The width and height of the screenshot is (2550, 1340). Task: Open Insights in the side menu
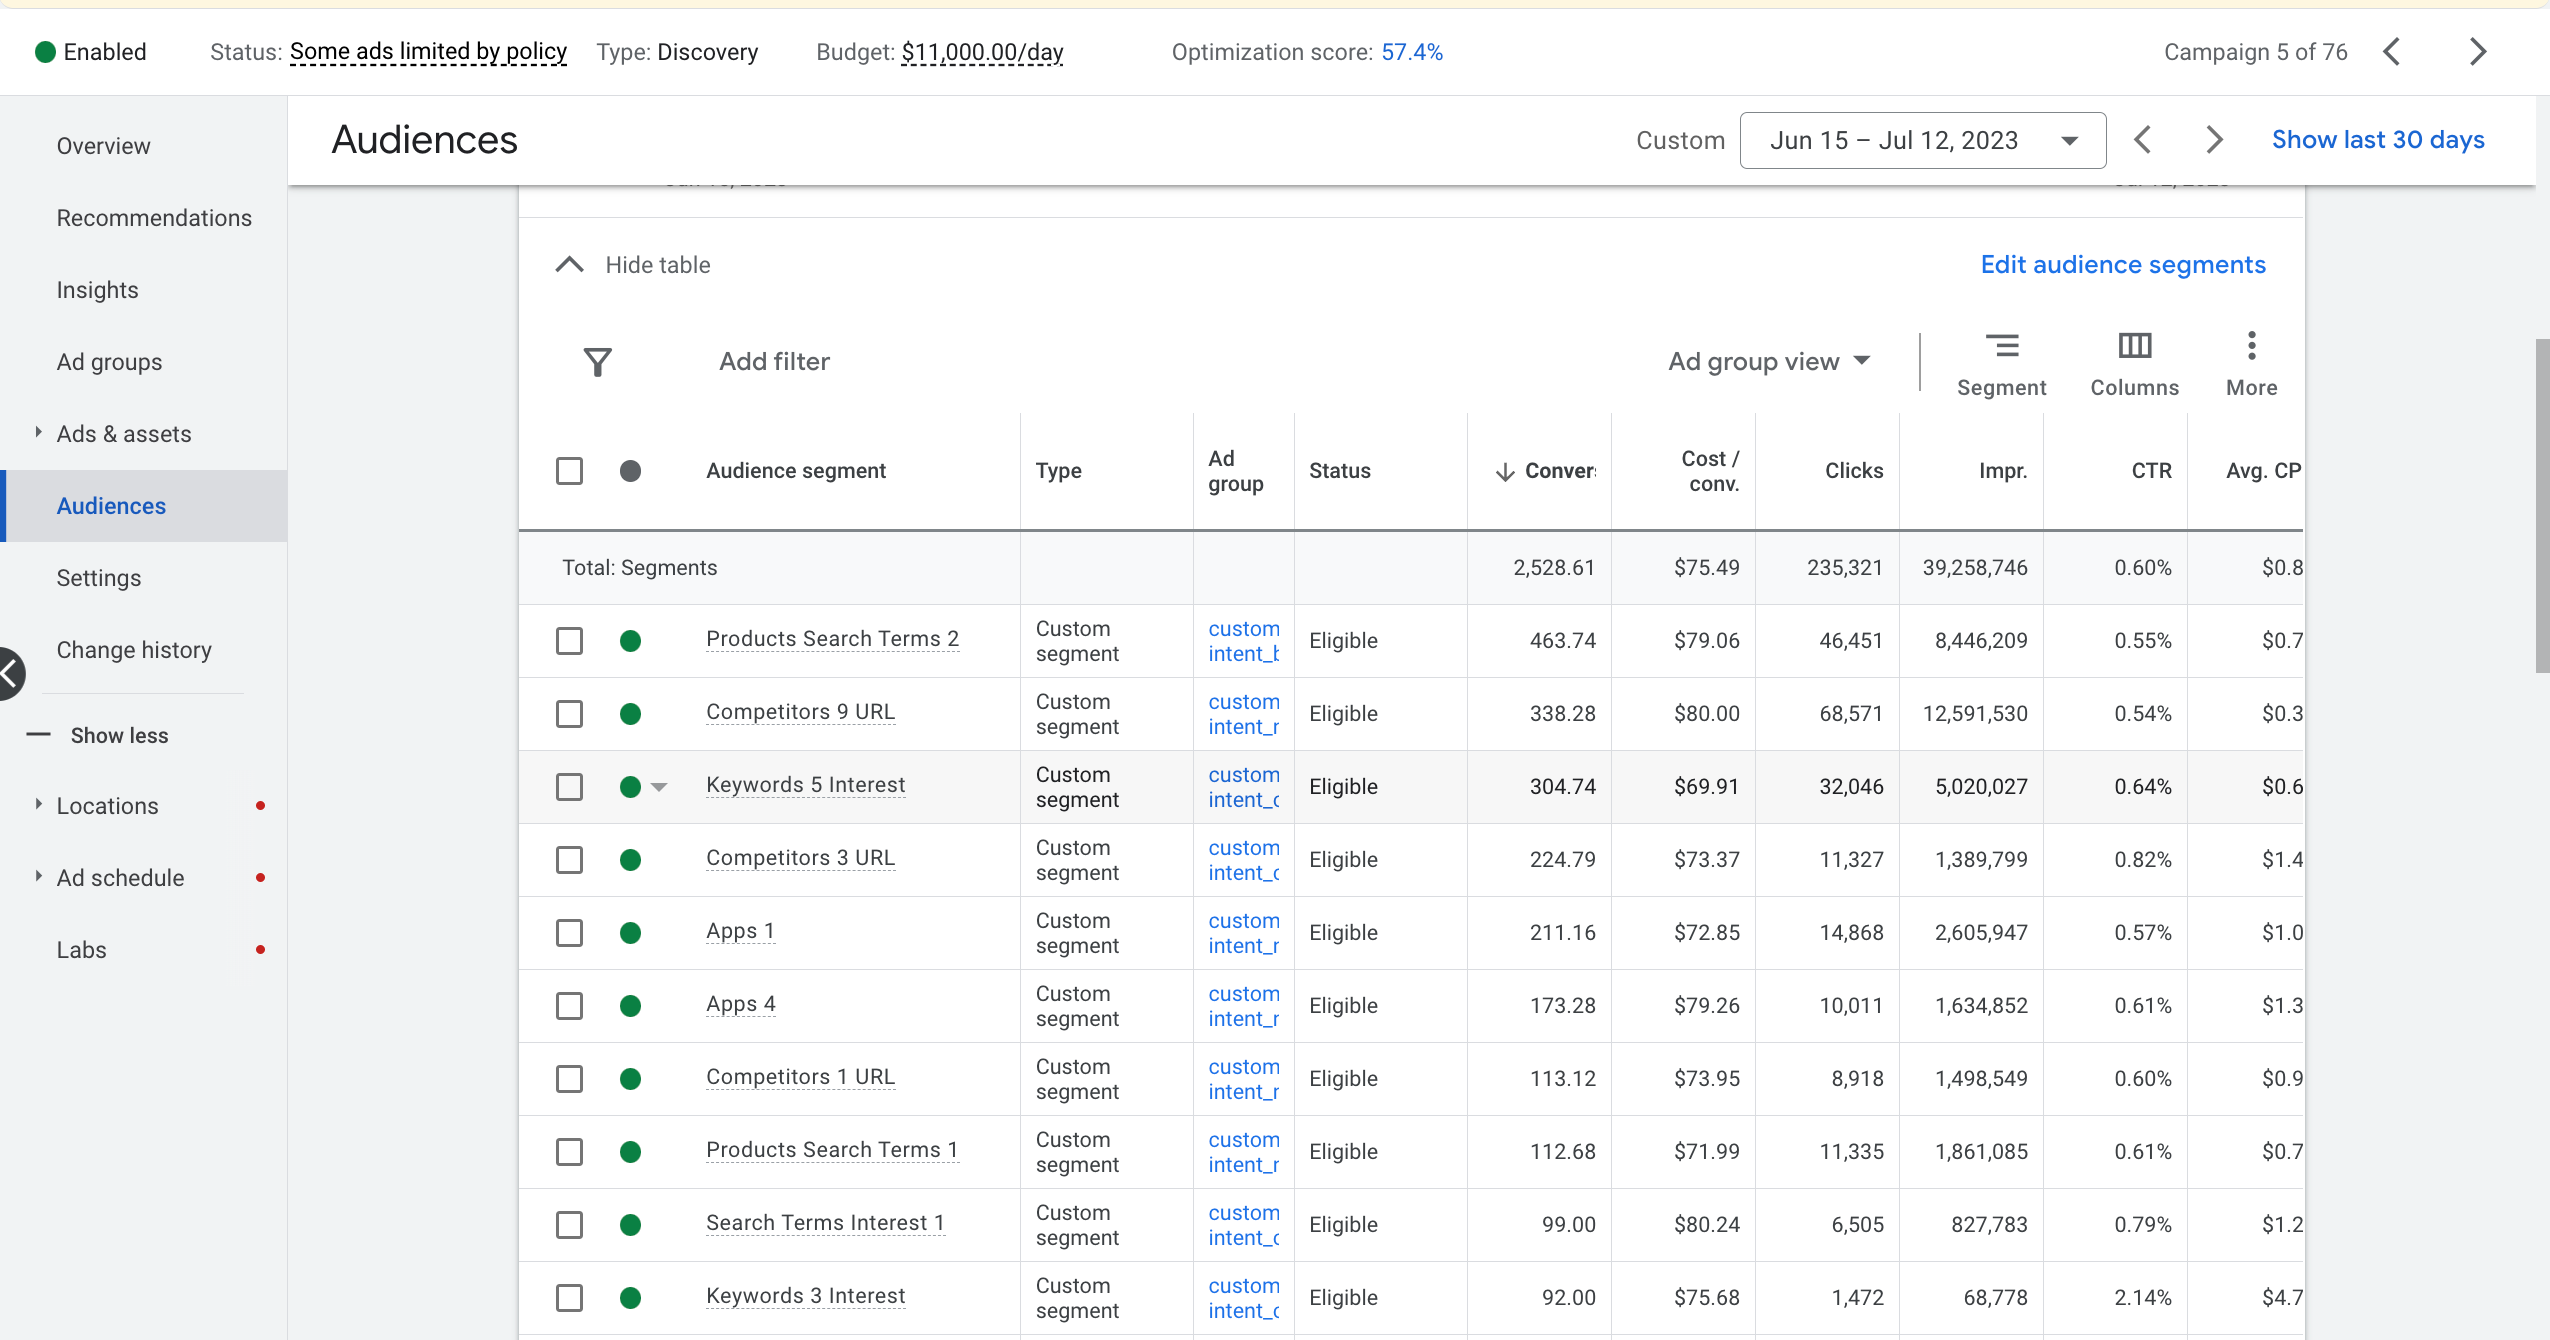pos(97,290)
